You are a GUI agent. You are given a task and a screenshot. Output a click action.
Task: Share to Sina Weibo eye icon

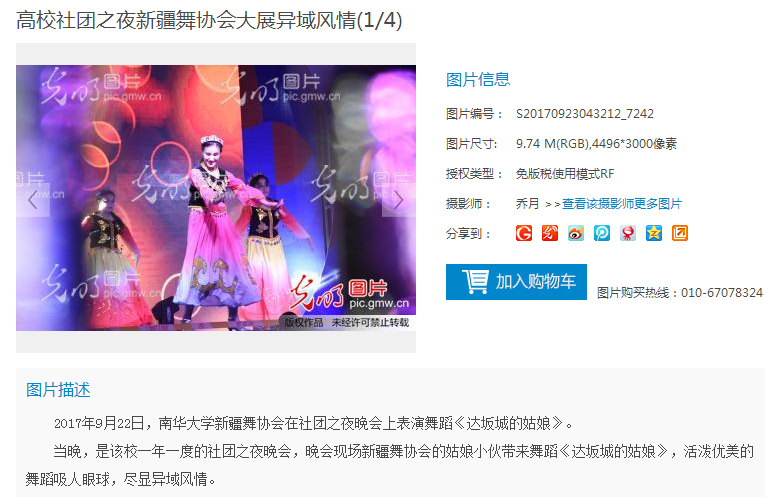576,233
